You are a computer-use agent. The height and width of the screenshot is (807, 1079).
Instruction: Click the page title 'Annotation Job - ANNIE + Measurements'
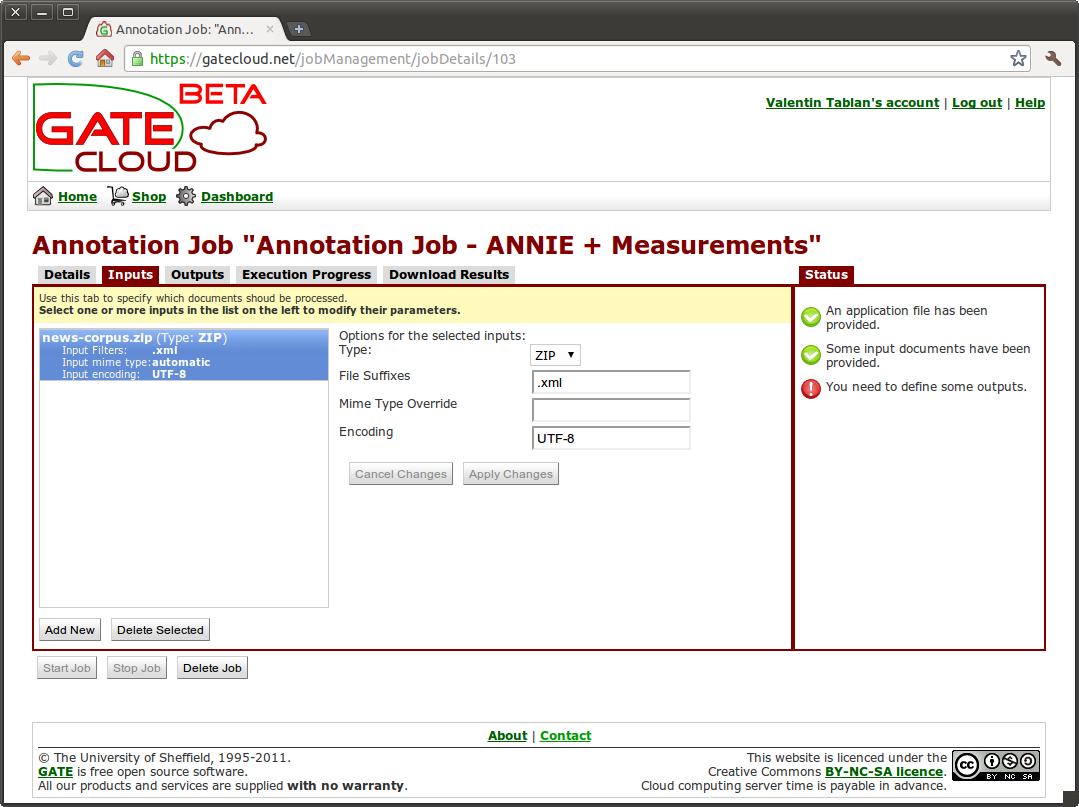pos(427,245)
